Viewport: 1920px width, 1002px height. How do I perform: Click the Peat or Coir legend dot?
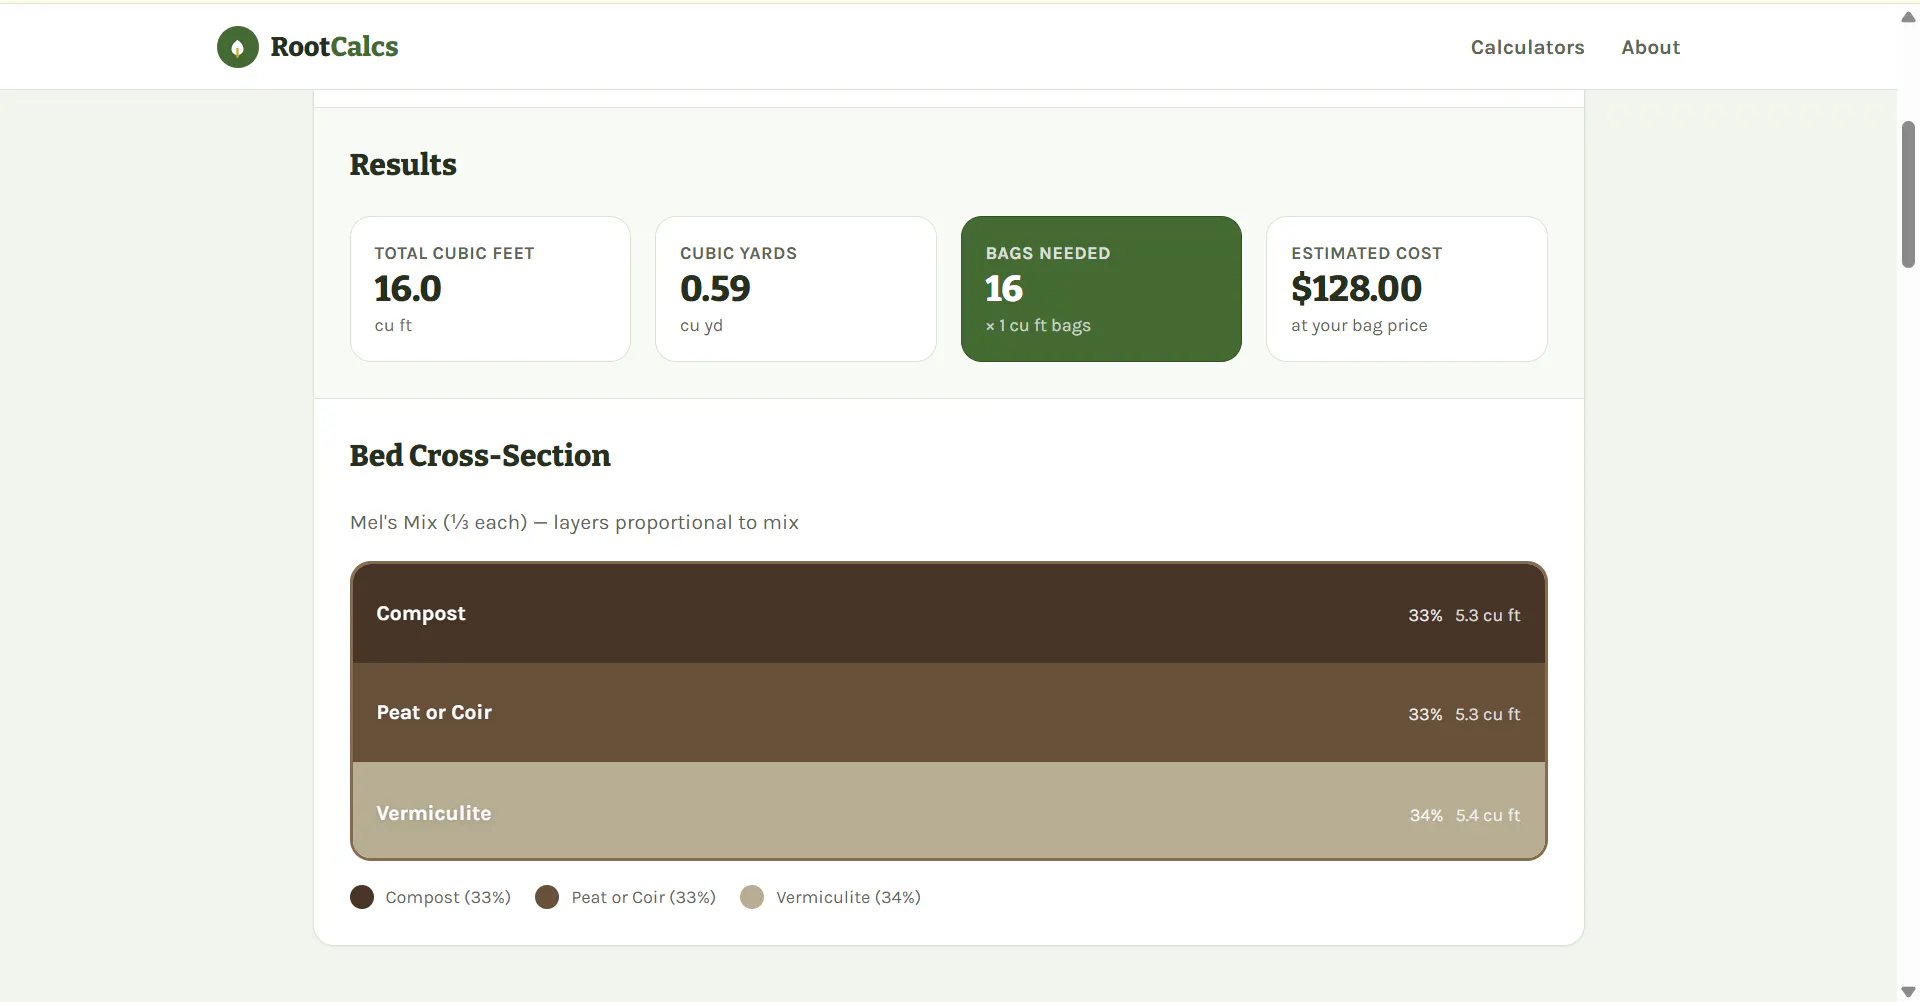547,897
